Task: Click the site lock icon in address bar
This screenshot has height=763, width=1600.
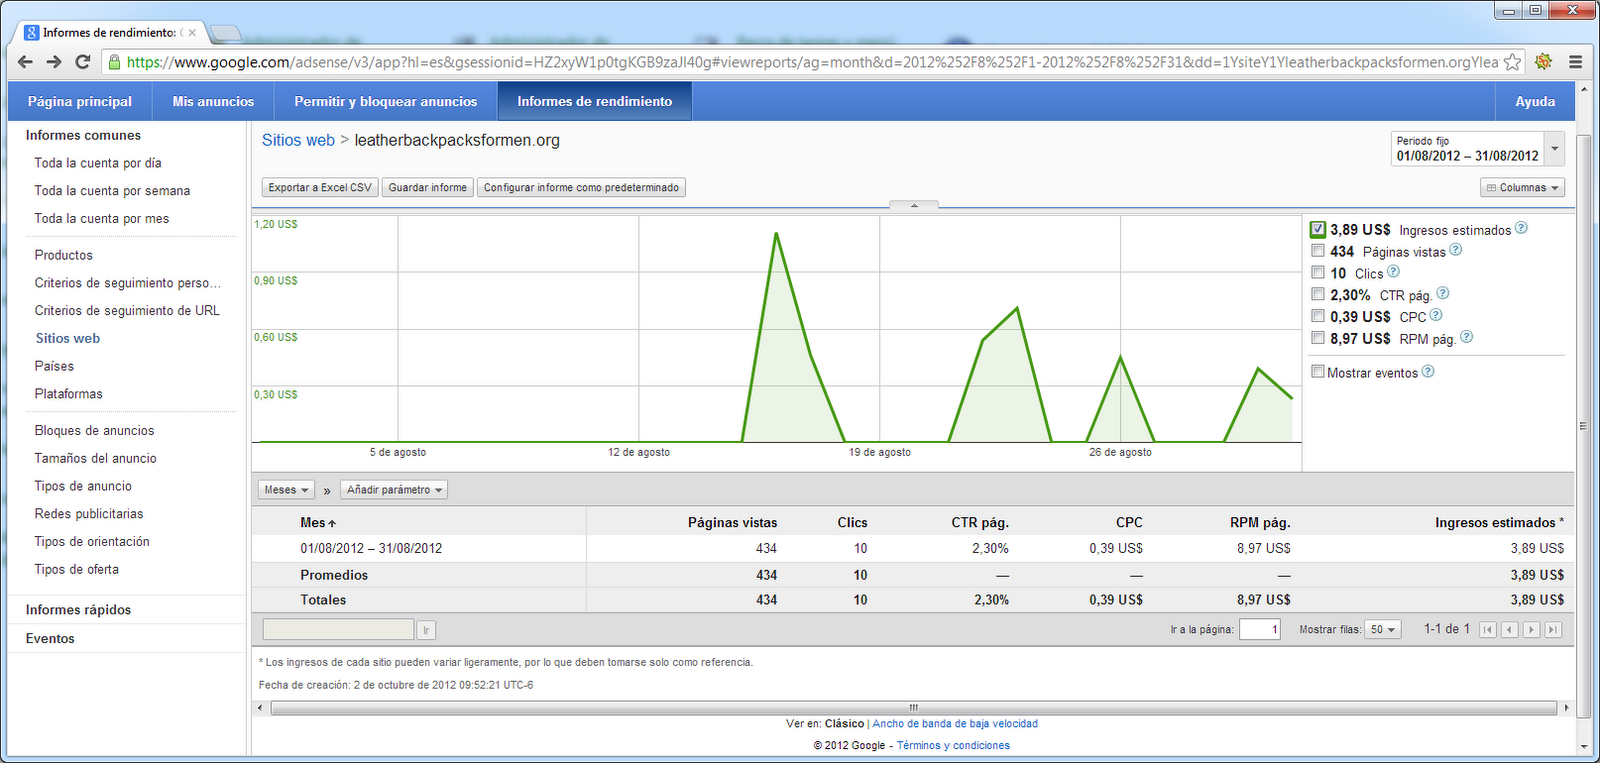Action: click(114, 62)
